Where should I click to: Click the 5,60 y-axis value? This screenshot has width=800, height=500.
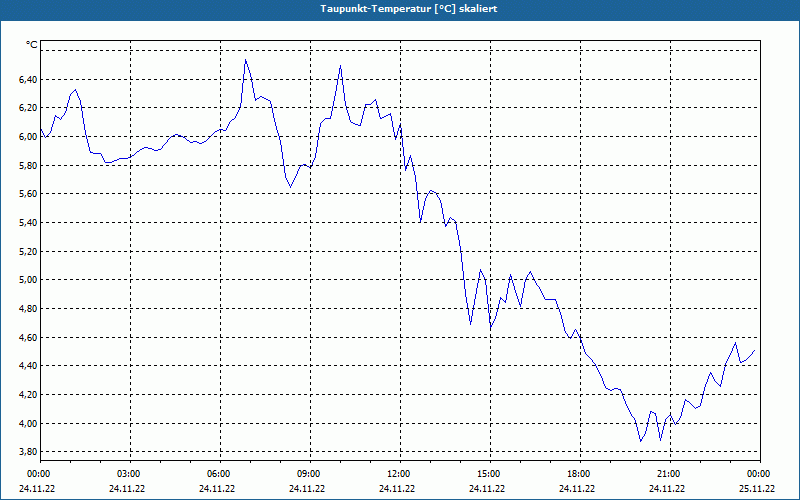point(27,194)
